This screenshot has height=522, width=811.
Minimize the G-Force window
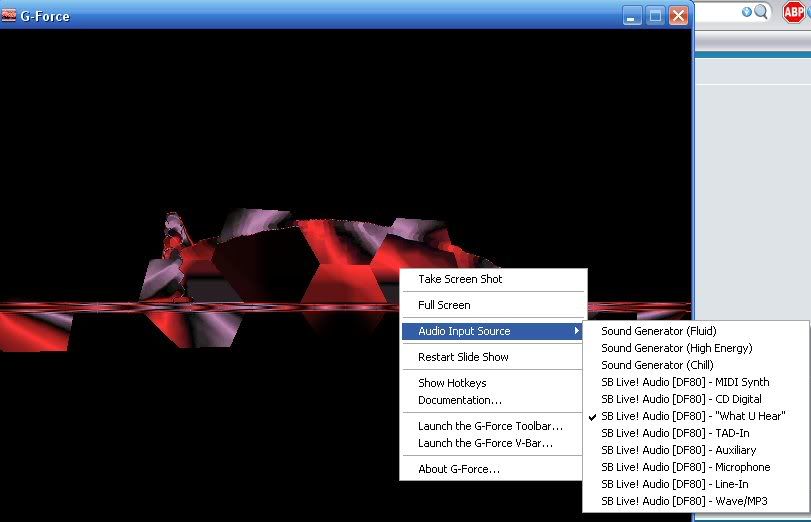point(632,16)
